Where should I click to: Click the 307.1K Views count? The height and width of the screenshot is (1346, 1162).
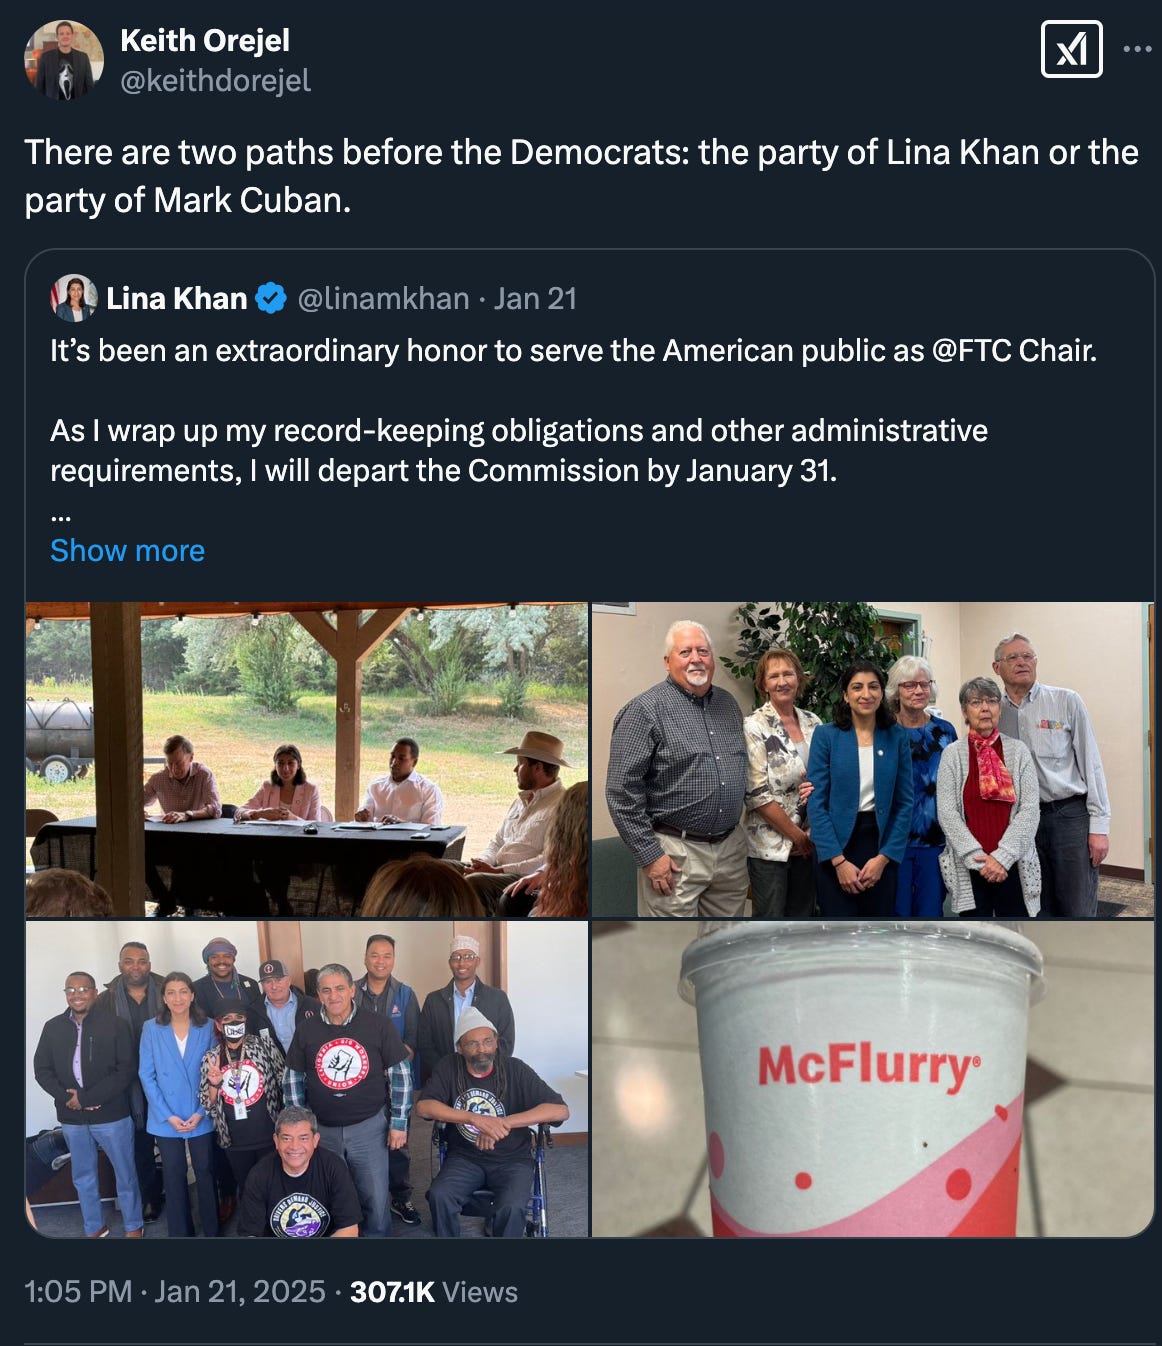[x=434, y=1291]
